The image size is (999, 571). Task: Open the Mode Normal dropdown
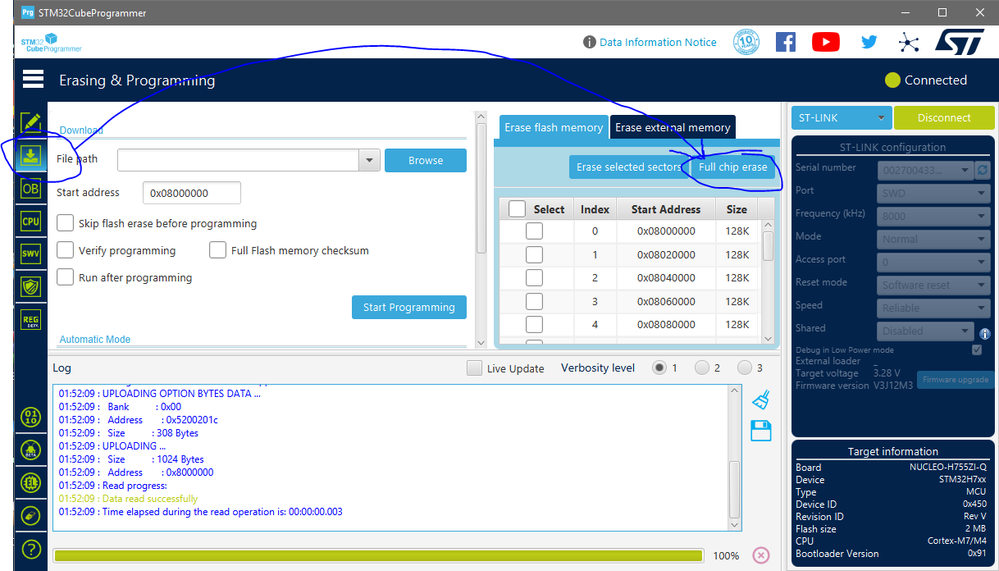(x=933, y=239)
